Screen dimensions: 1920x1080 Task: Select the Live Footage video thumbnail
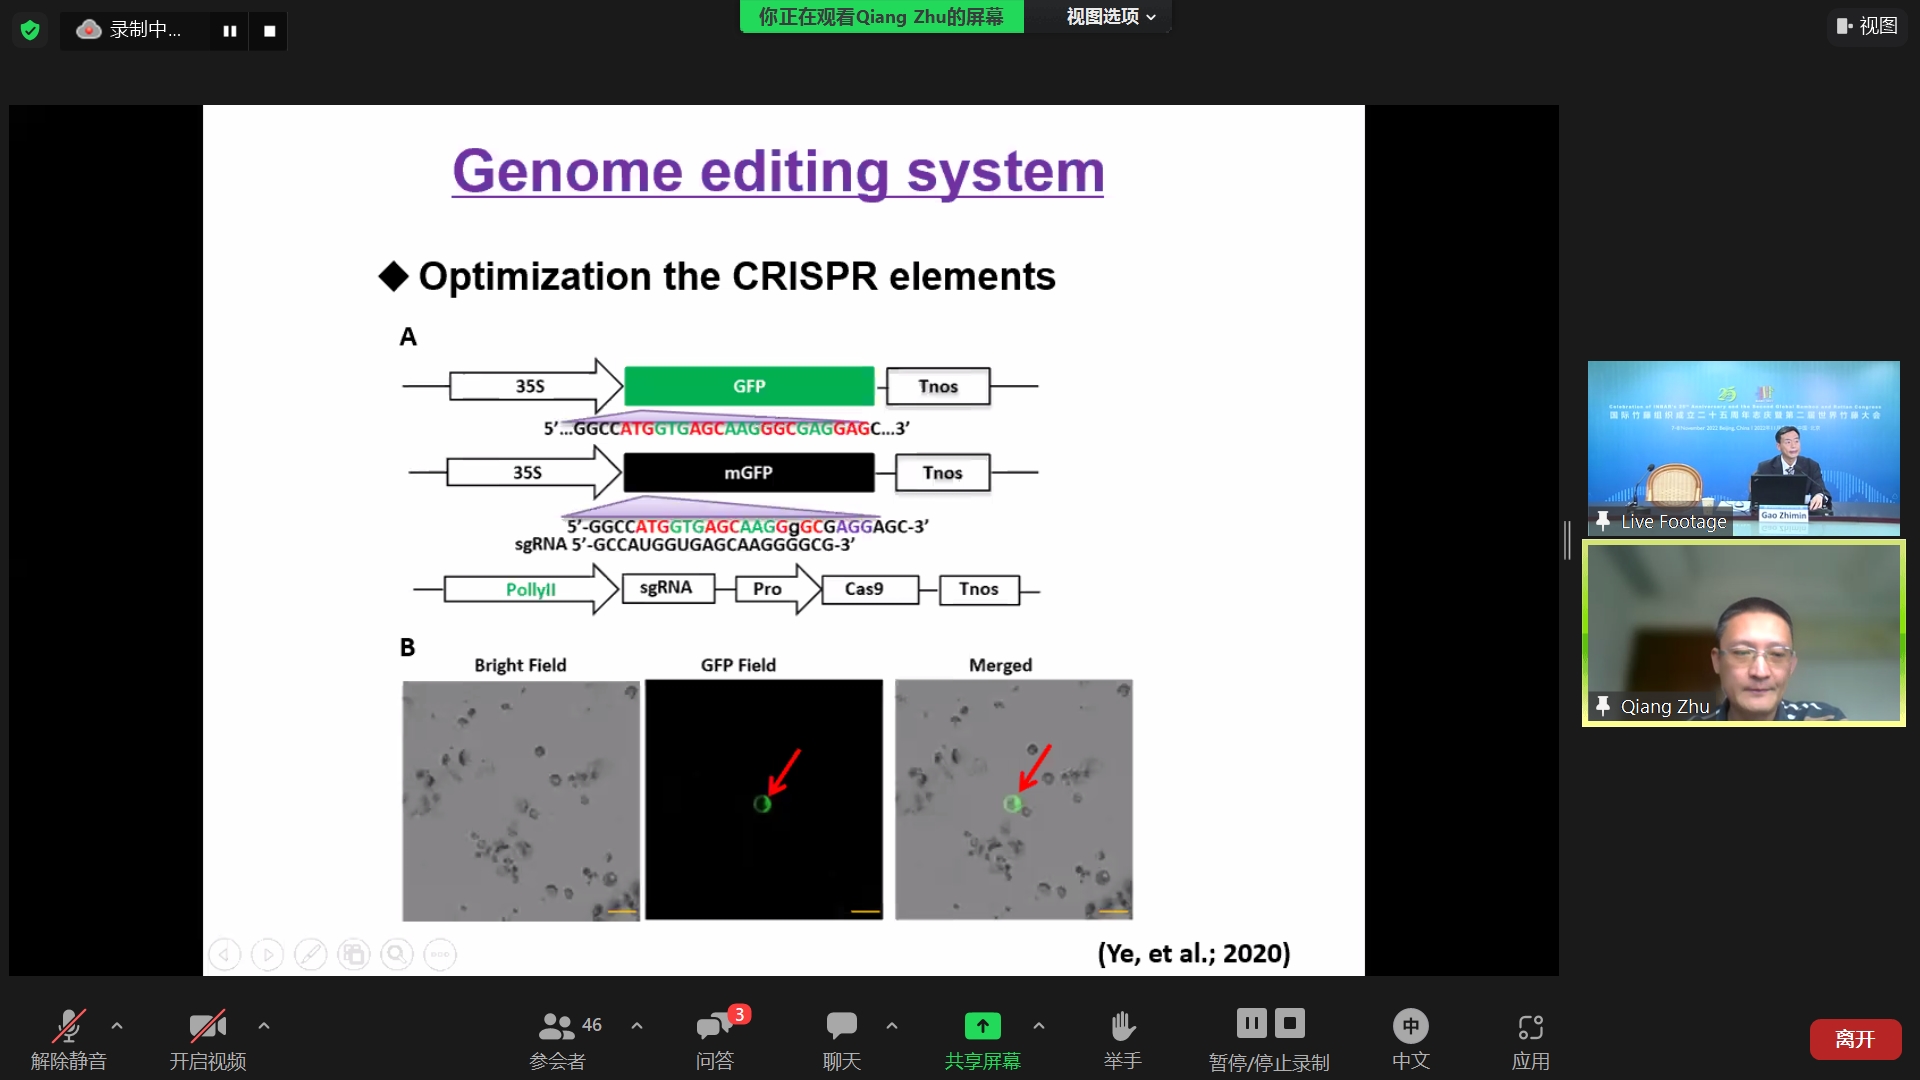pos(1743,448)
